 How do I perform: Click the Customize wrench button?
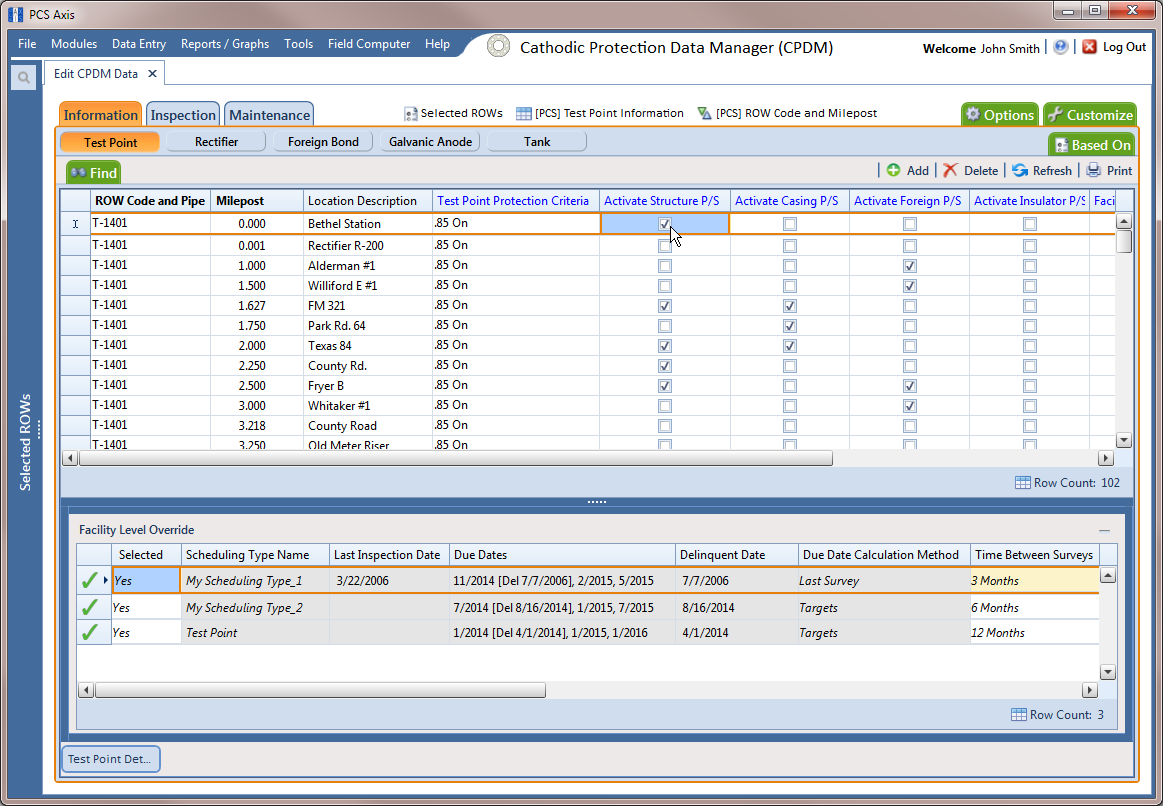click(1090, 115)
